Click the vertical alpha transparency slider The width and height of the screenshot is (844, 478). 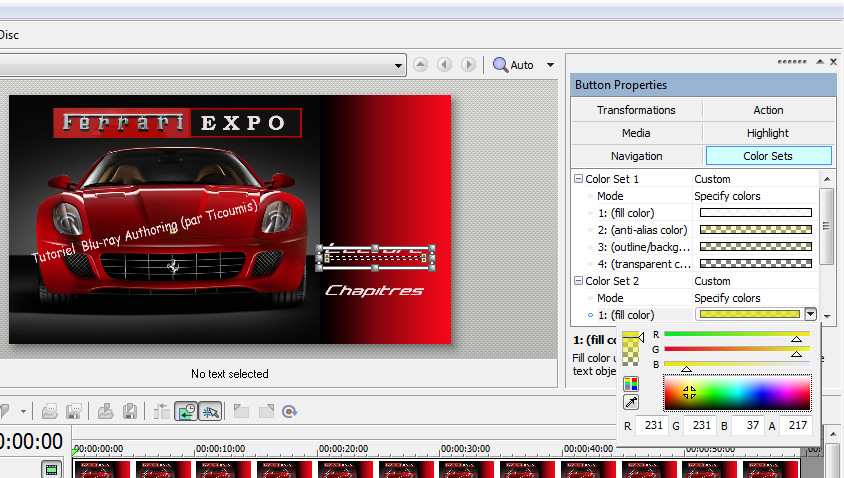(631, 349)
